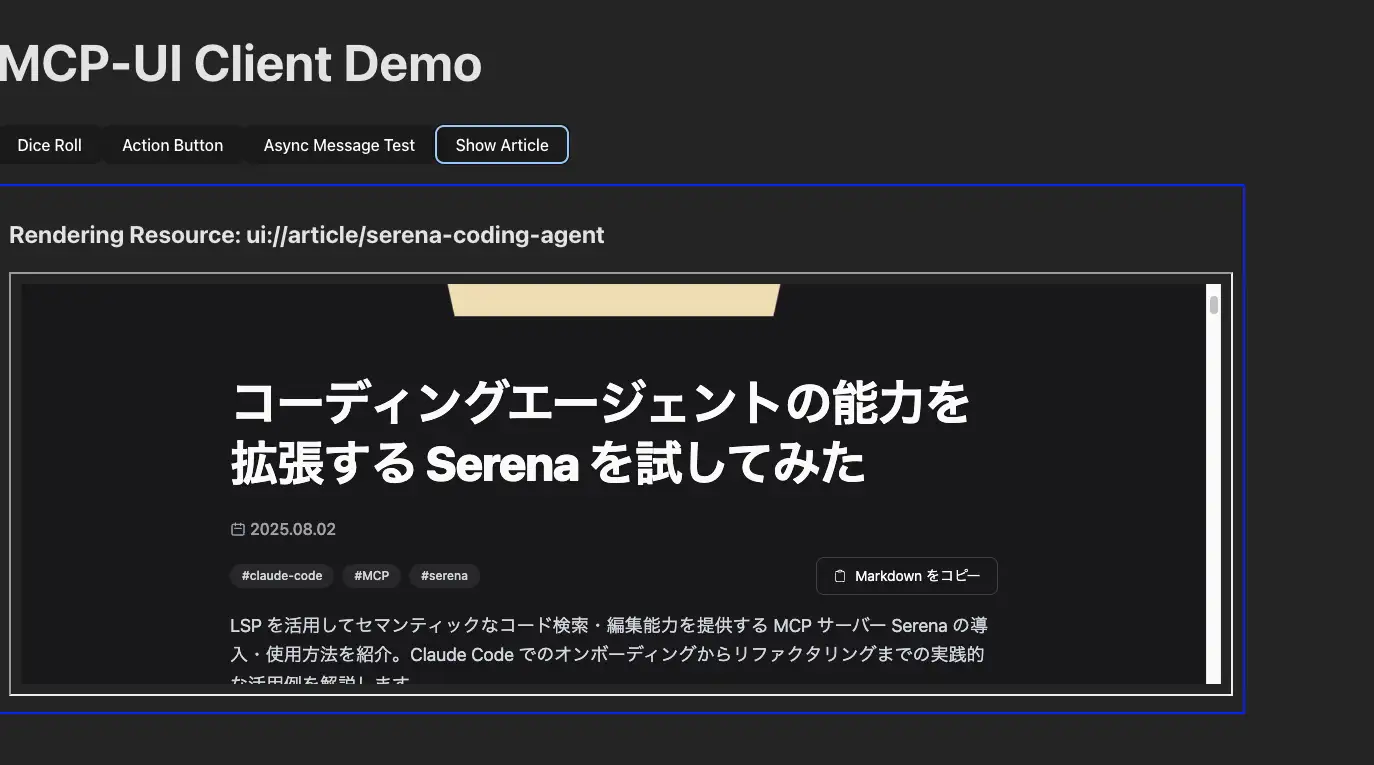Click the Dice Roll button
1374x765 pixels.
tap(48, 145)
